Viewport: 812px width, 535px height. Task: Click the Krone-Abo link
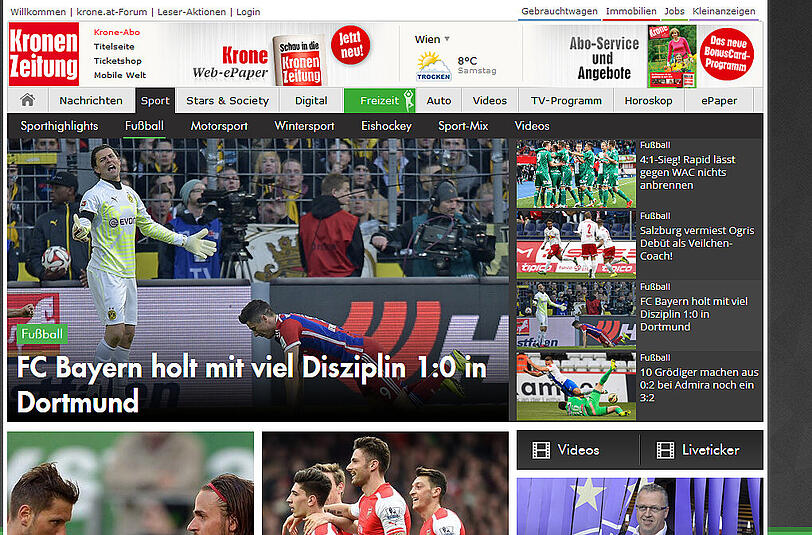(117, 32)
